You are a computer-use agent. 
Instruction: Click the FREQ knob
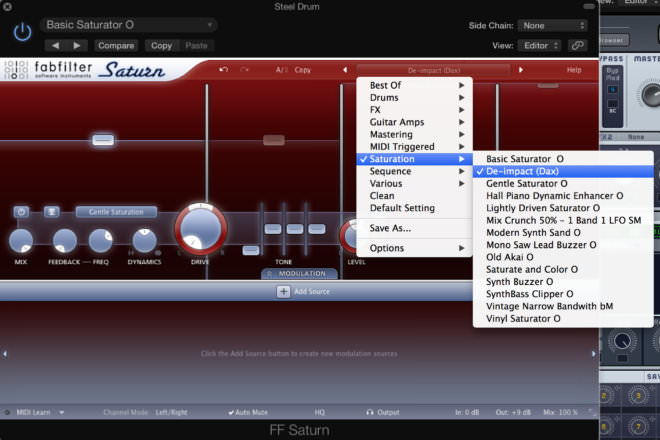[x=101, y=241]
